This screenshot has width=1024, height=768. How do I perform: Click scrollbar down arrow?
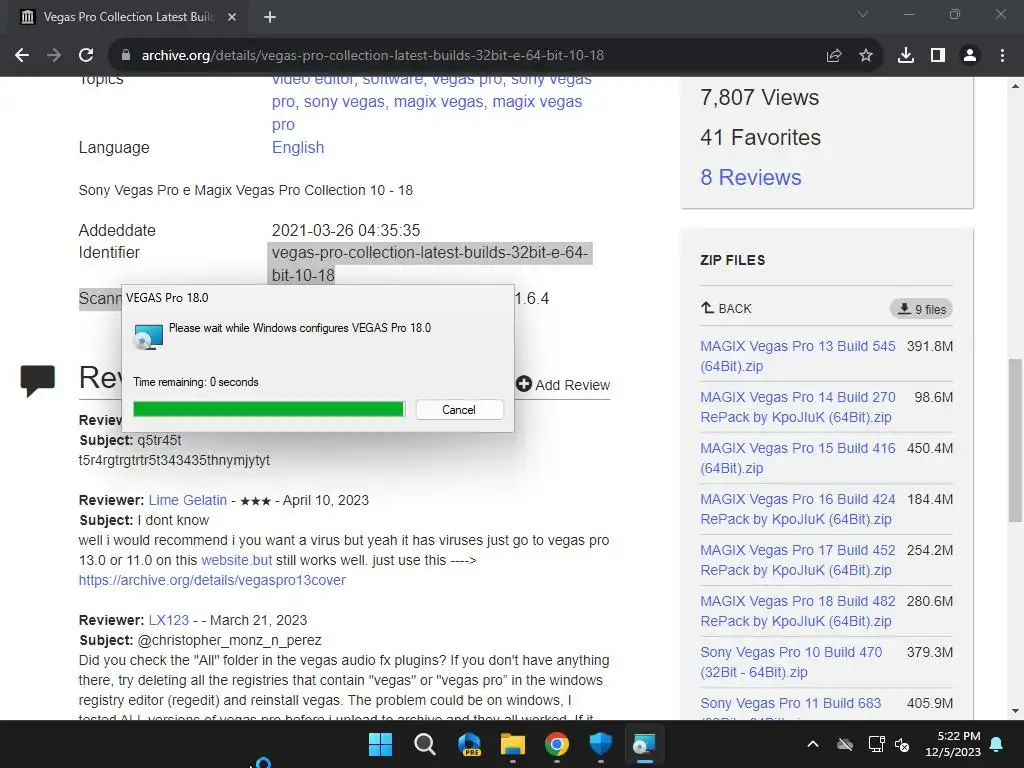coord(1015,711)
